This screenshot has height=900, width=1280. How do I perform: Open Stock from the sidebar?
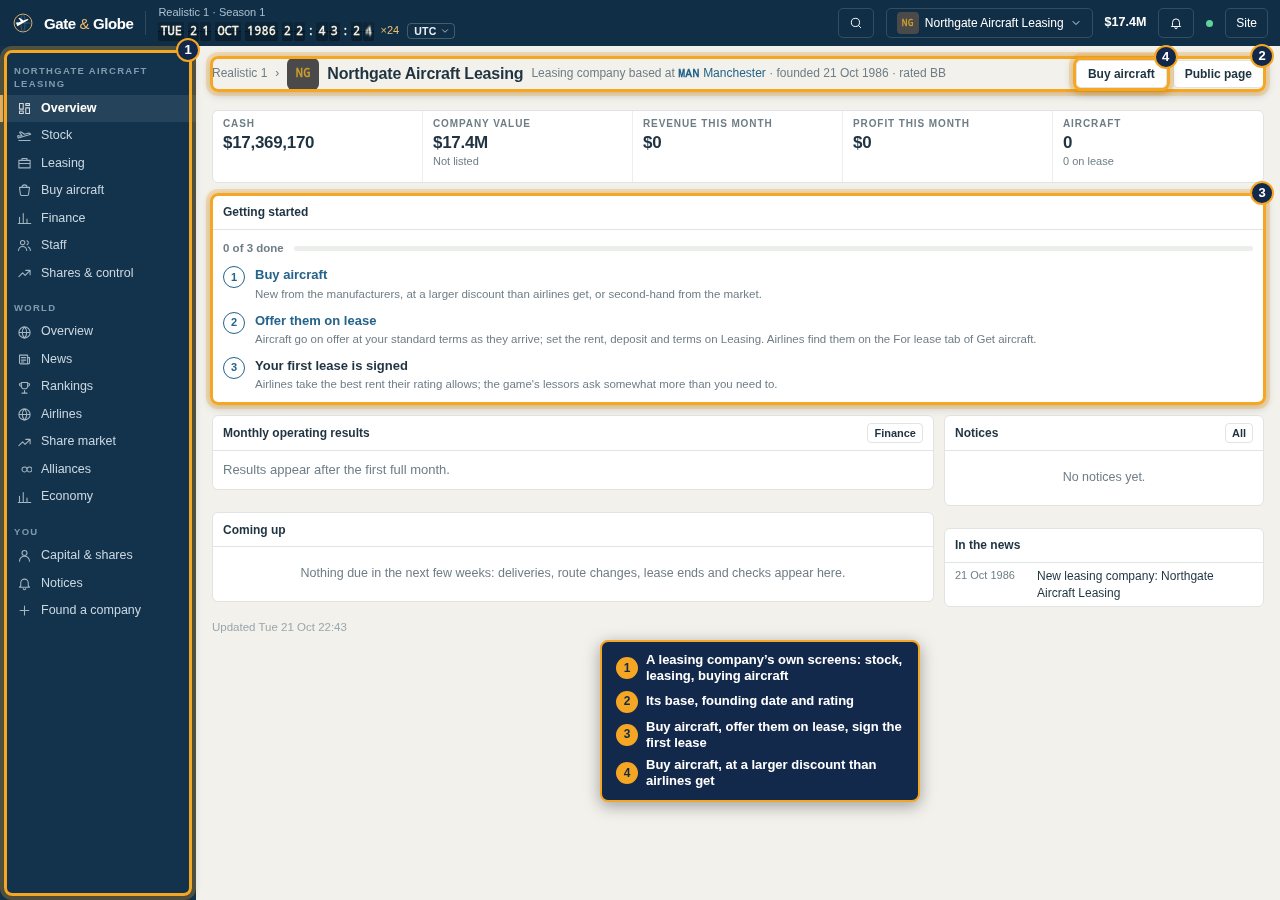click(x=98, y=135)
